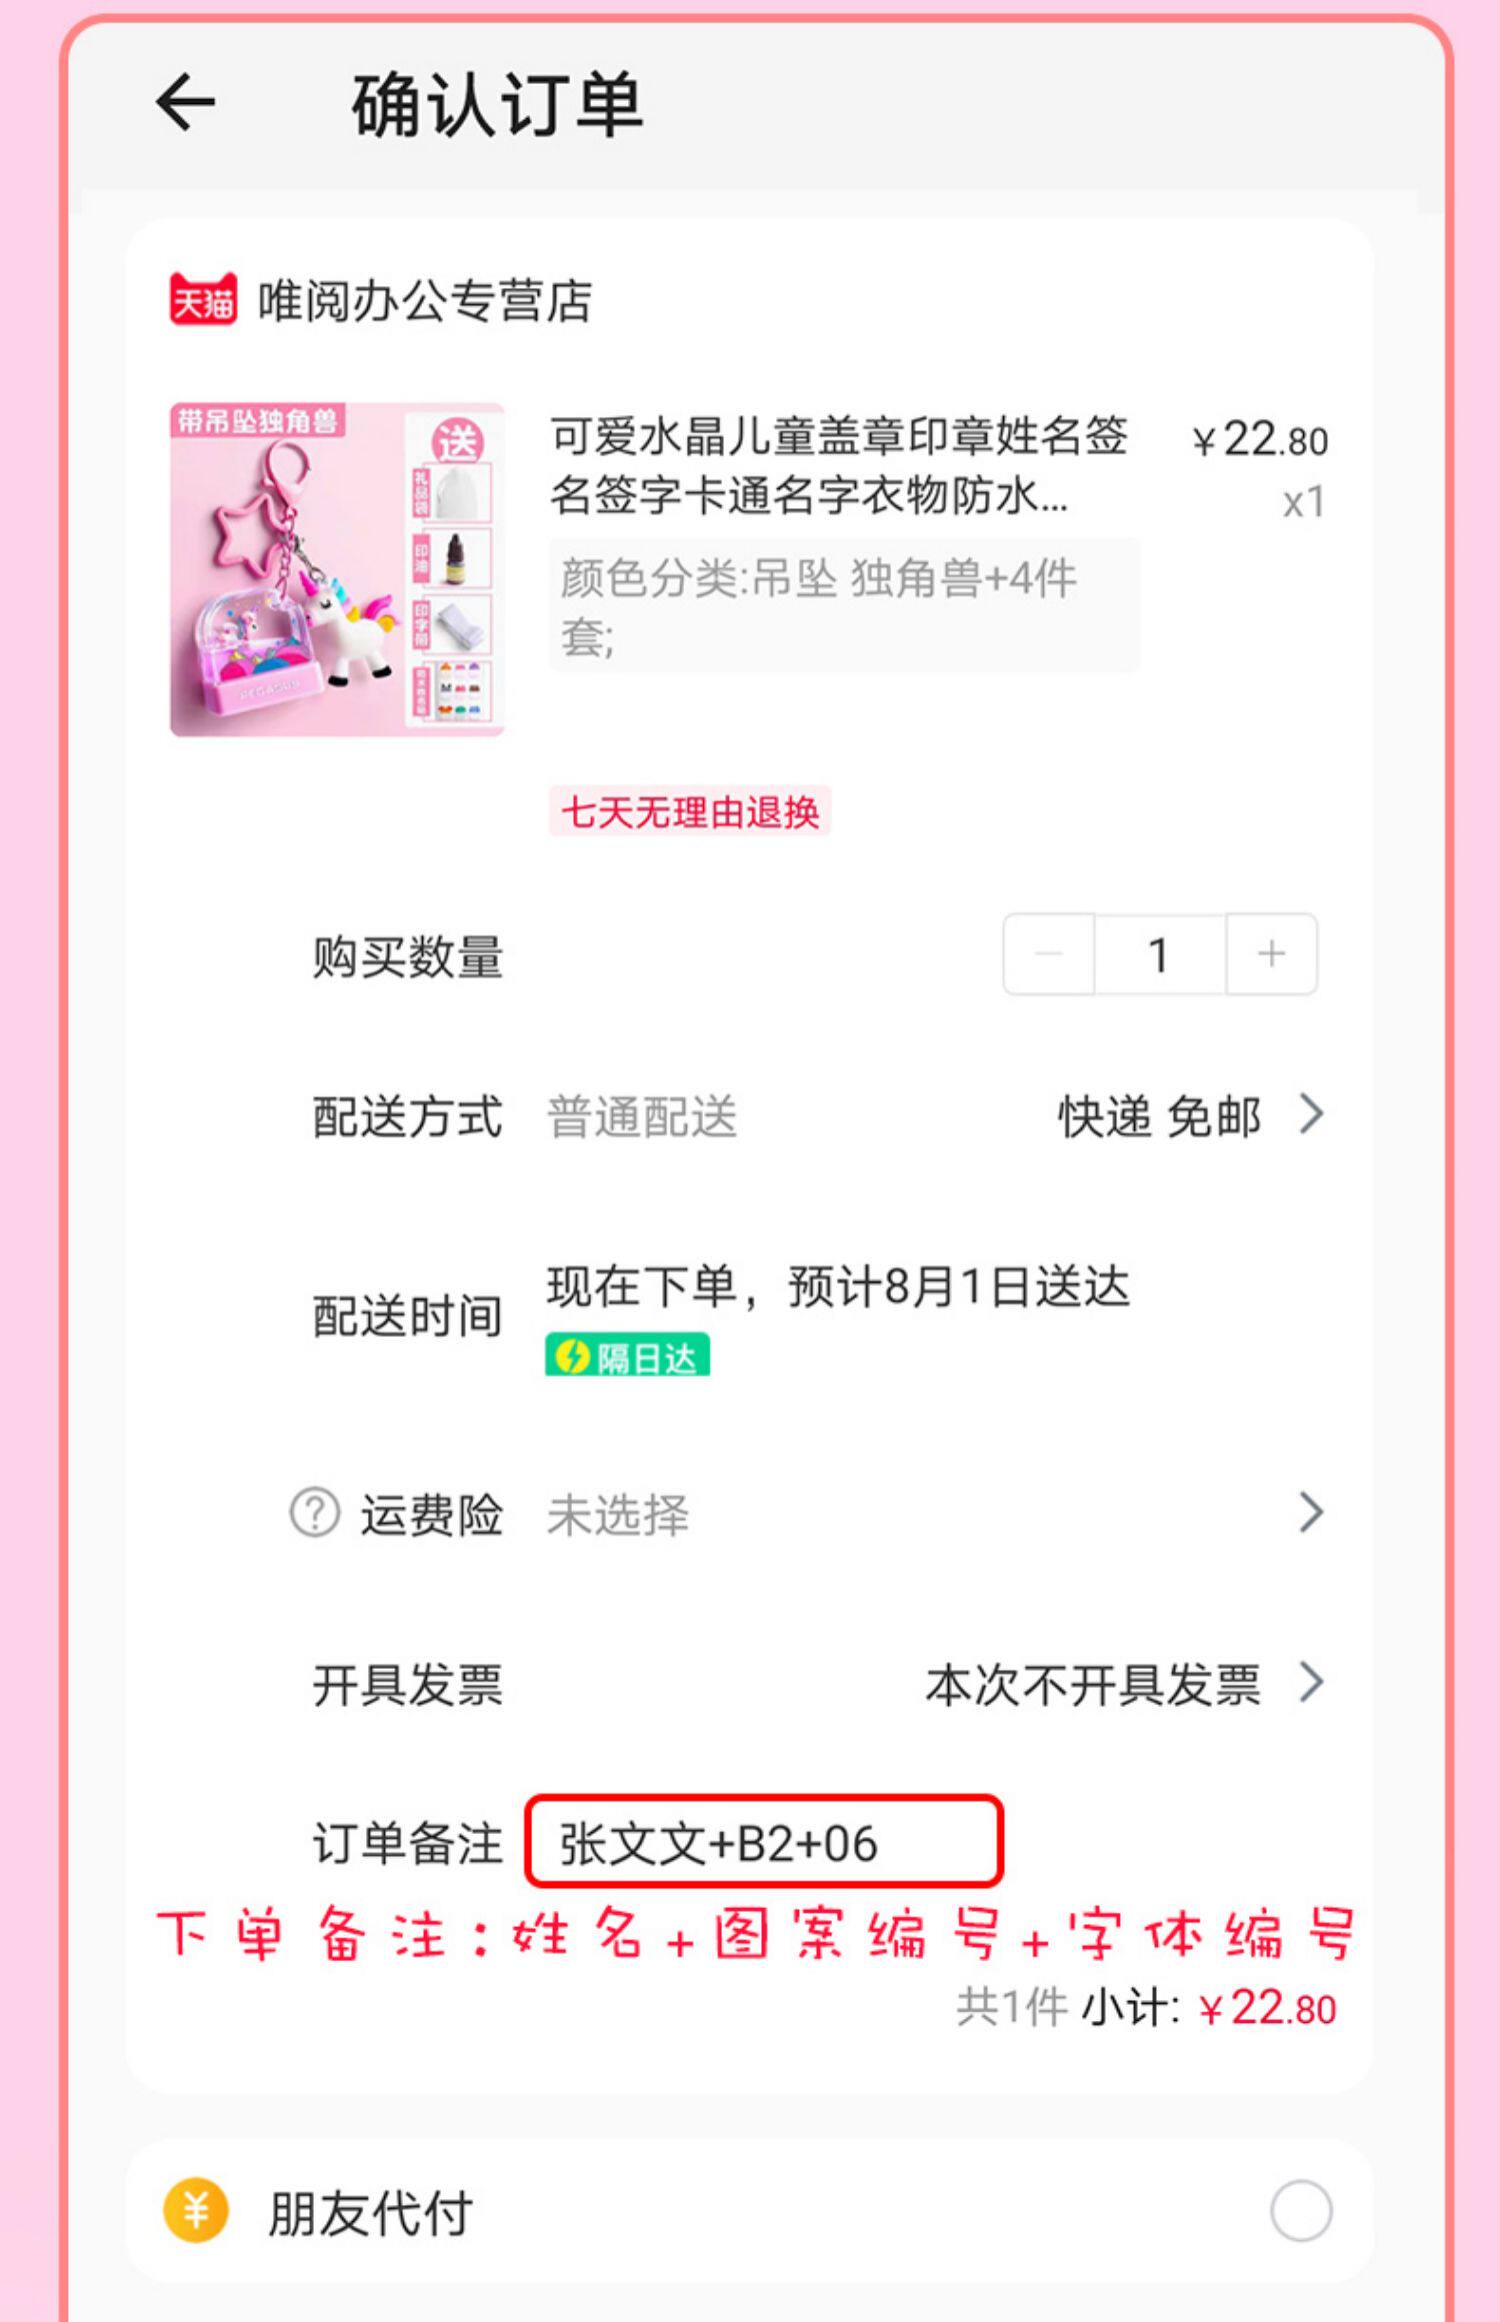The width and height of the screenshot is (1500, 2322).
Task: Tap the yellow yuan coin icon
Action: click(x=196, y=2210)
